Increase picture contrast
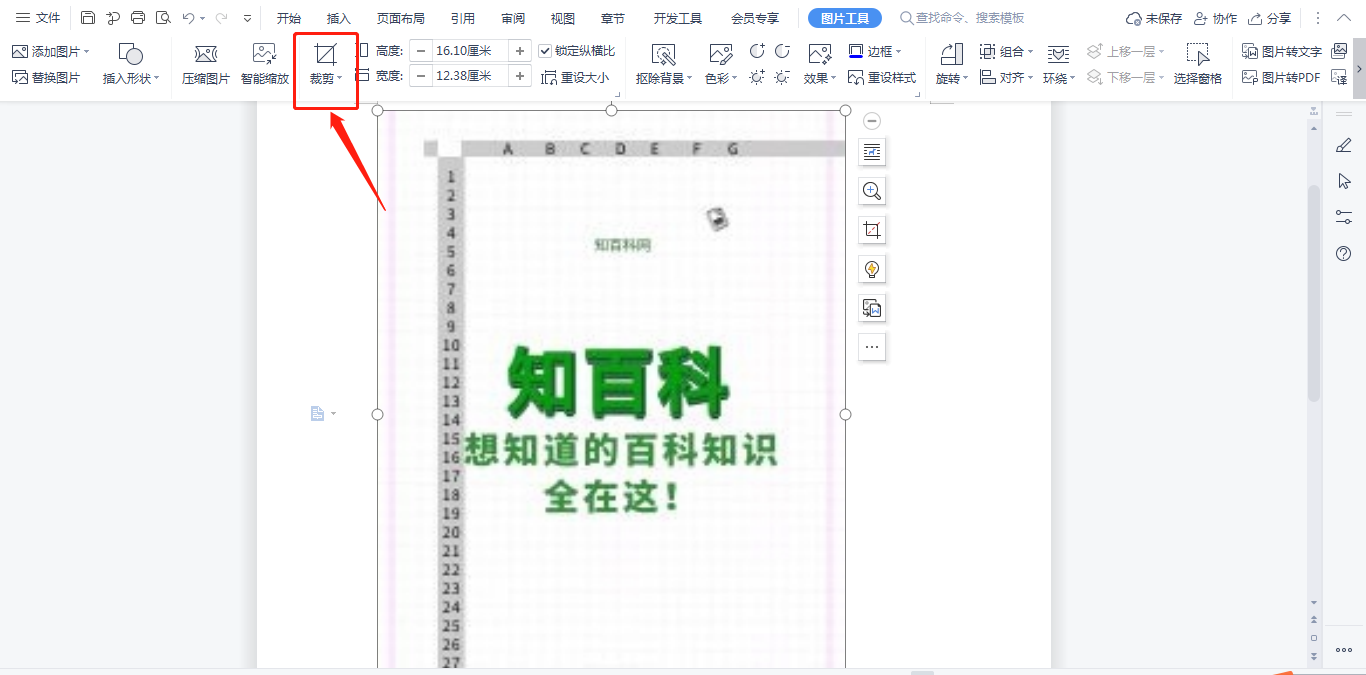The height and width of the screenshot is (675, 1366). click(x=757, y=51)
